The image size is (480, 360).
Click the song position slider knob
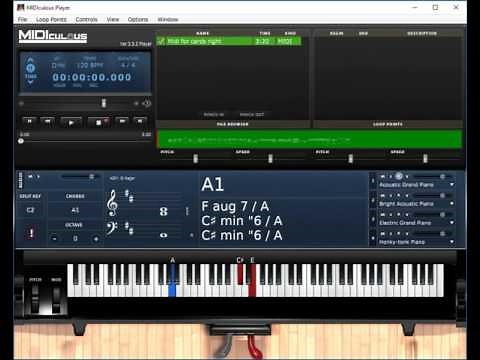(21, 141)
